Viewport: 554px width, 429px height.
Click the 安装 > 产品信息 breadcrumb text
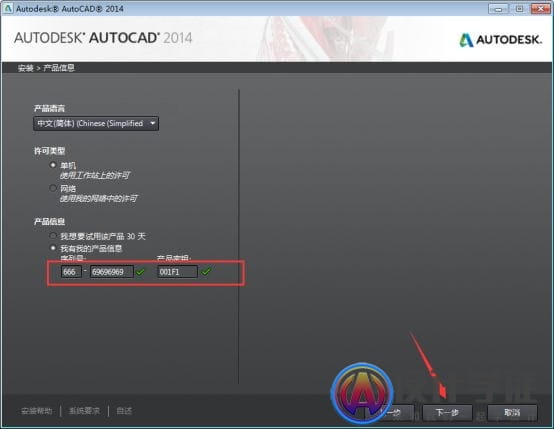(46, 68)
